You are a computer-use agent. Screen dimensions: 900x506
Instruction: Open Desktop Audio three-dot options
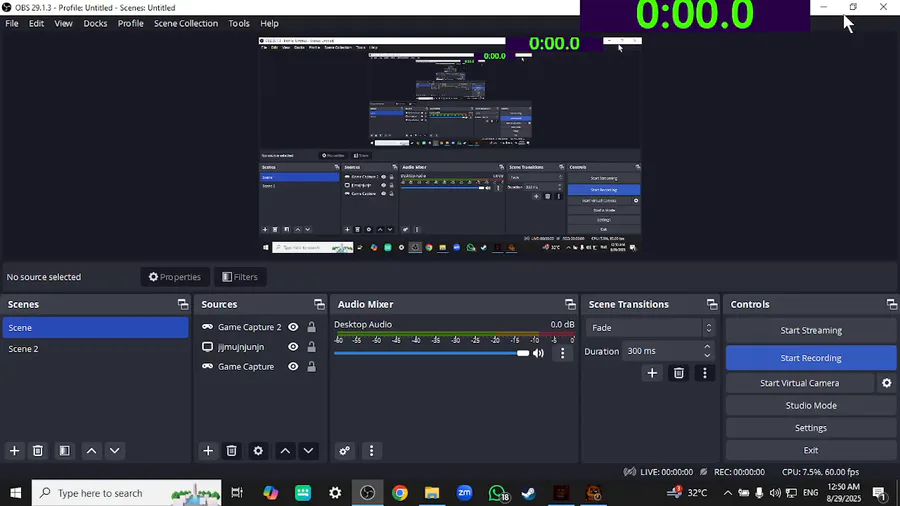click(x=562, y=353)
